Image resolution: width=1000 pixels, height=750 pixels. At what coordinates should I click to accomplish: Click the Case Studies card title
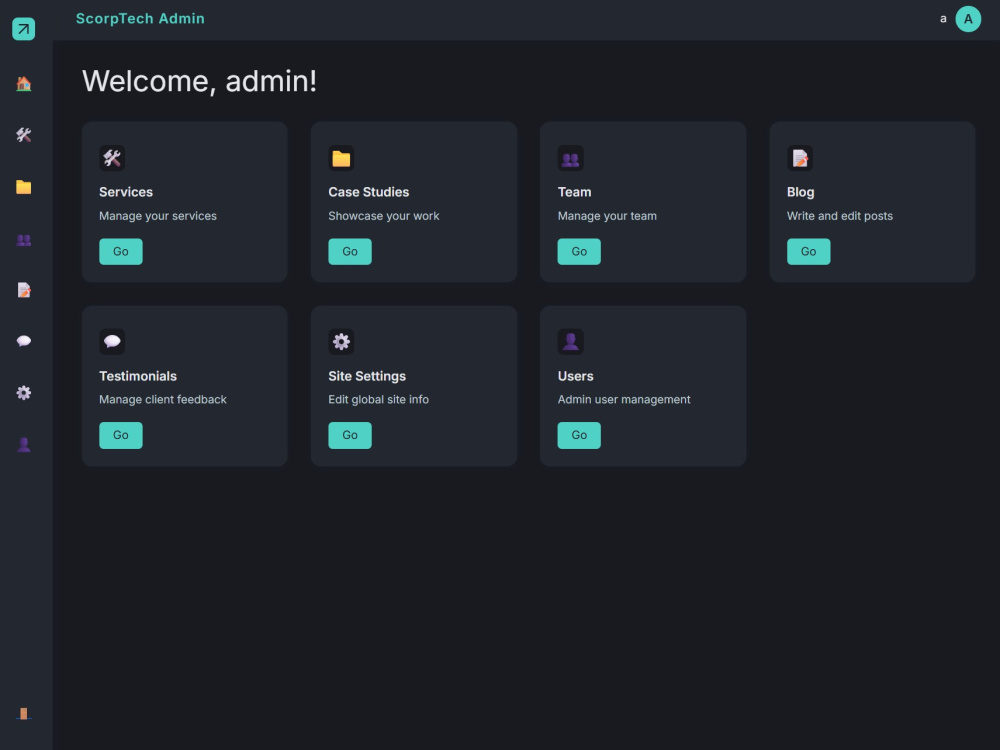click(x=369, y=192)
